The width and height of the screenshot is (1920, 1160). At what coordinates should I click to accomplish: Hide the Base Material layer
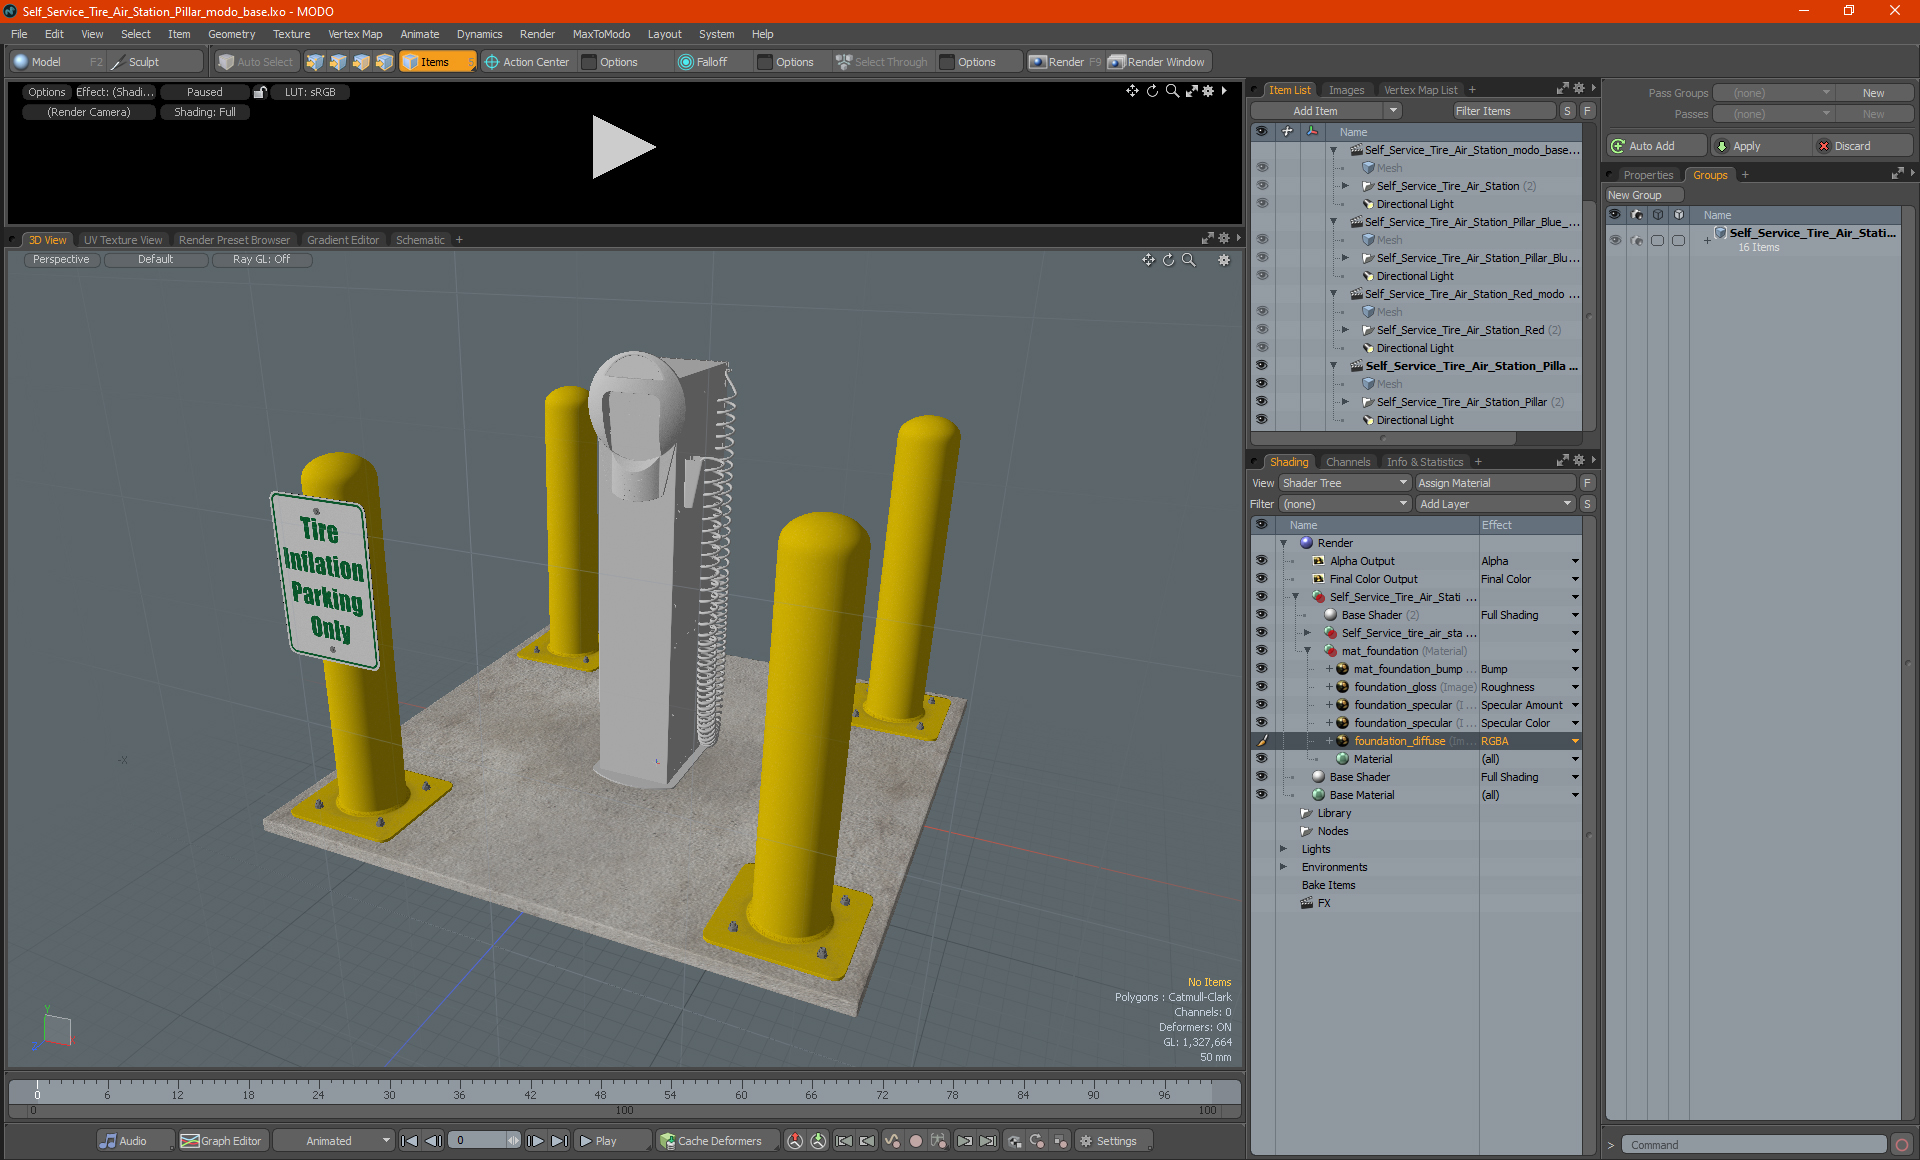pos(1261,795)
